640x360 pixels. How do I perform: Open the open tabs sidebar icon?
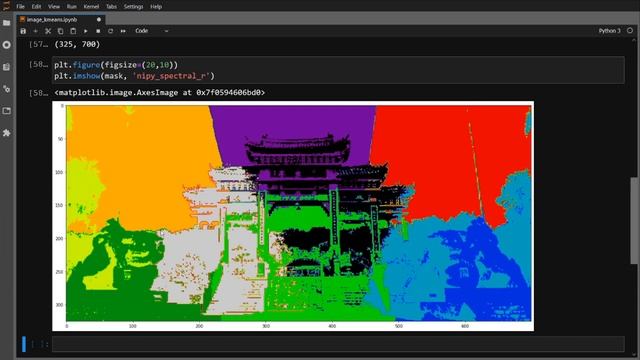tap(7, 111)
